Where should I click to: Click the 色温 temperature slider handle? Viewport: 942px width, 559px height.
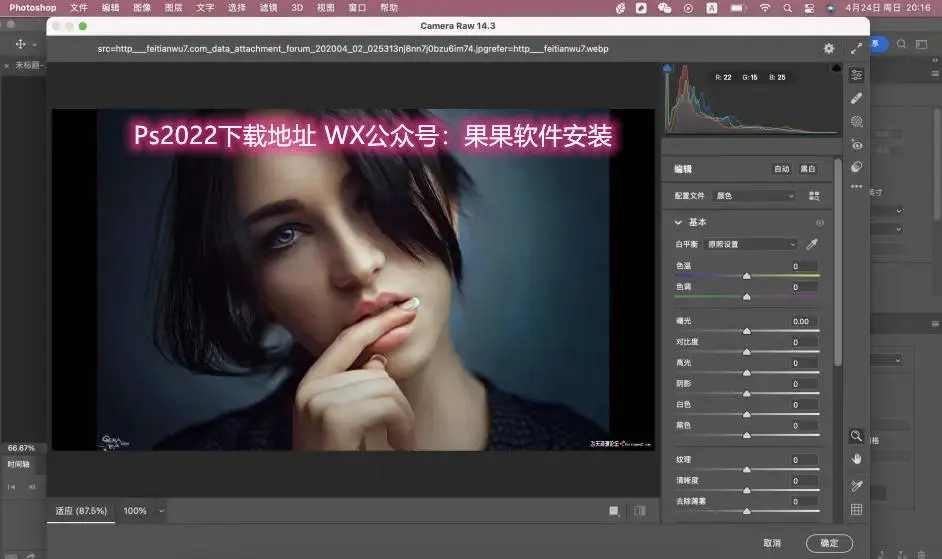[747, 276]
